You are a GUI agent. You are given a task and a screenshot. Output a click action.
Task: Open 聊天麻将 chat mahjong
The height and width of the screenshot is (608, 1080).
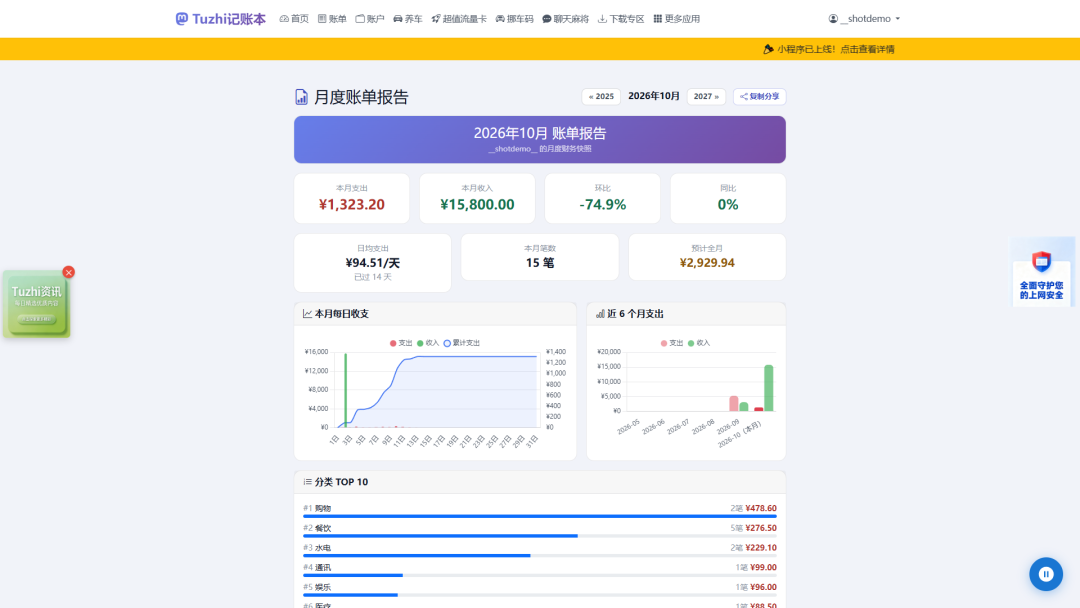coord(565,19)
